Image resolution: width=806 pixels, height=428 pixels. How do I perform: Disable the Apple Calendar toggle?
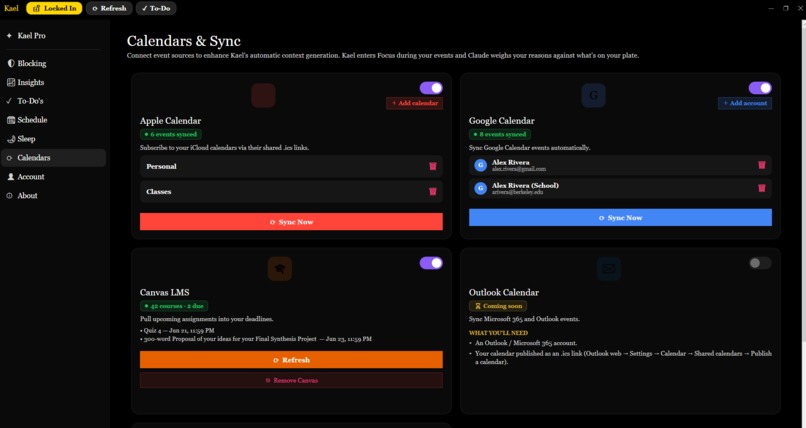pyautogui.click(x=431, y=88)
